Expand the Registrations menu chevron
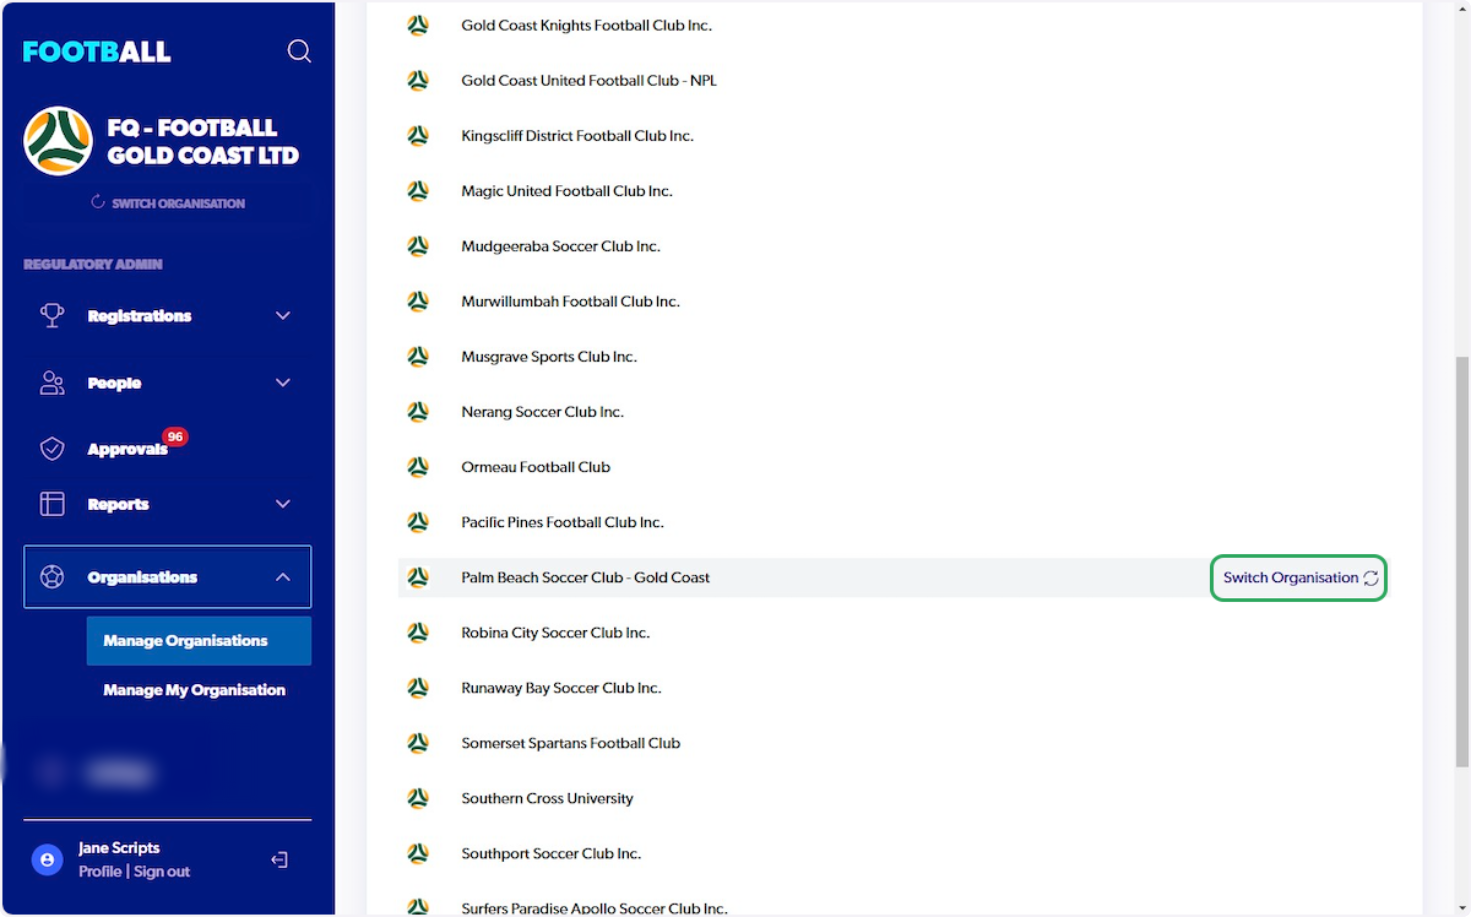This screenshot has width=1471, height=917. (x=283, y=316)
